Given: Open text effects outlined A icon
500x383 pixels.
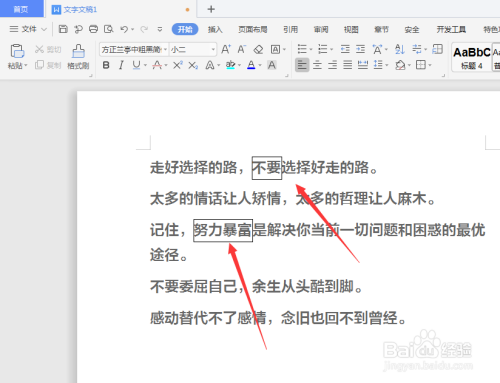Looking at the screenshot, I should 210,65.
